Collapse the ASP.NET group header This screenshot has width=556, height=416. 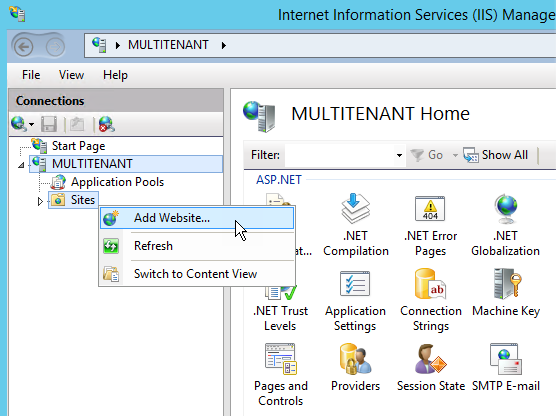279,180
